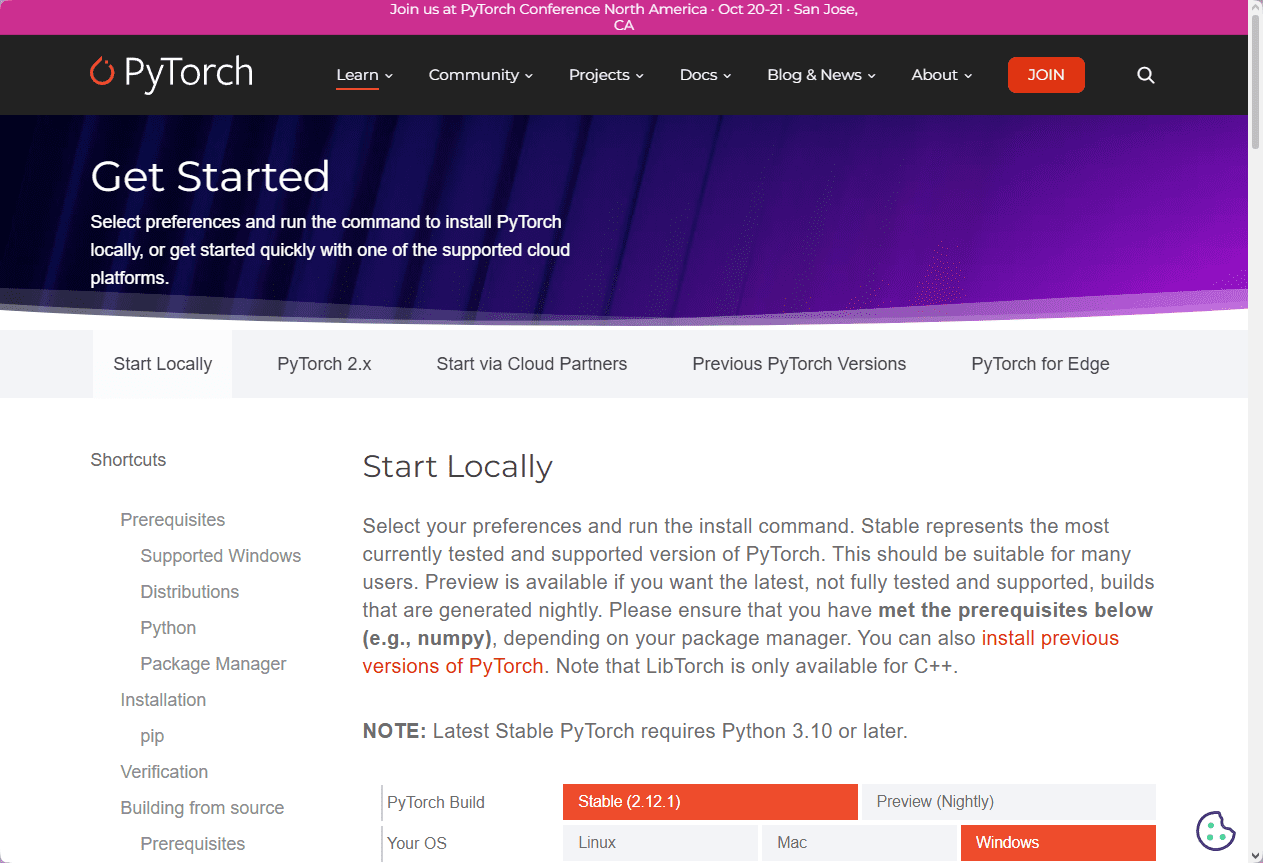The width and height of the screenshot is (1263, 863).
Task: Expand the Learn dropdown menu
Action: click(365, 75)
